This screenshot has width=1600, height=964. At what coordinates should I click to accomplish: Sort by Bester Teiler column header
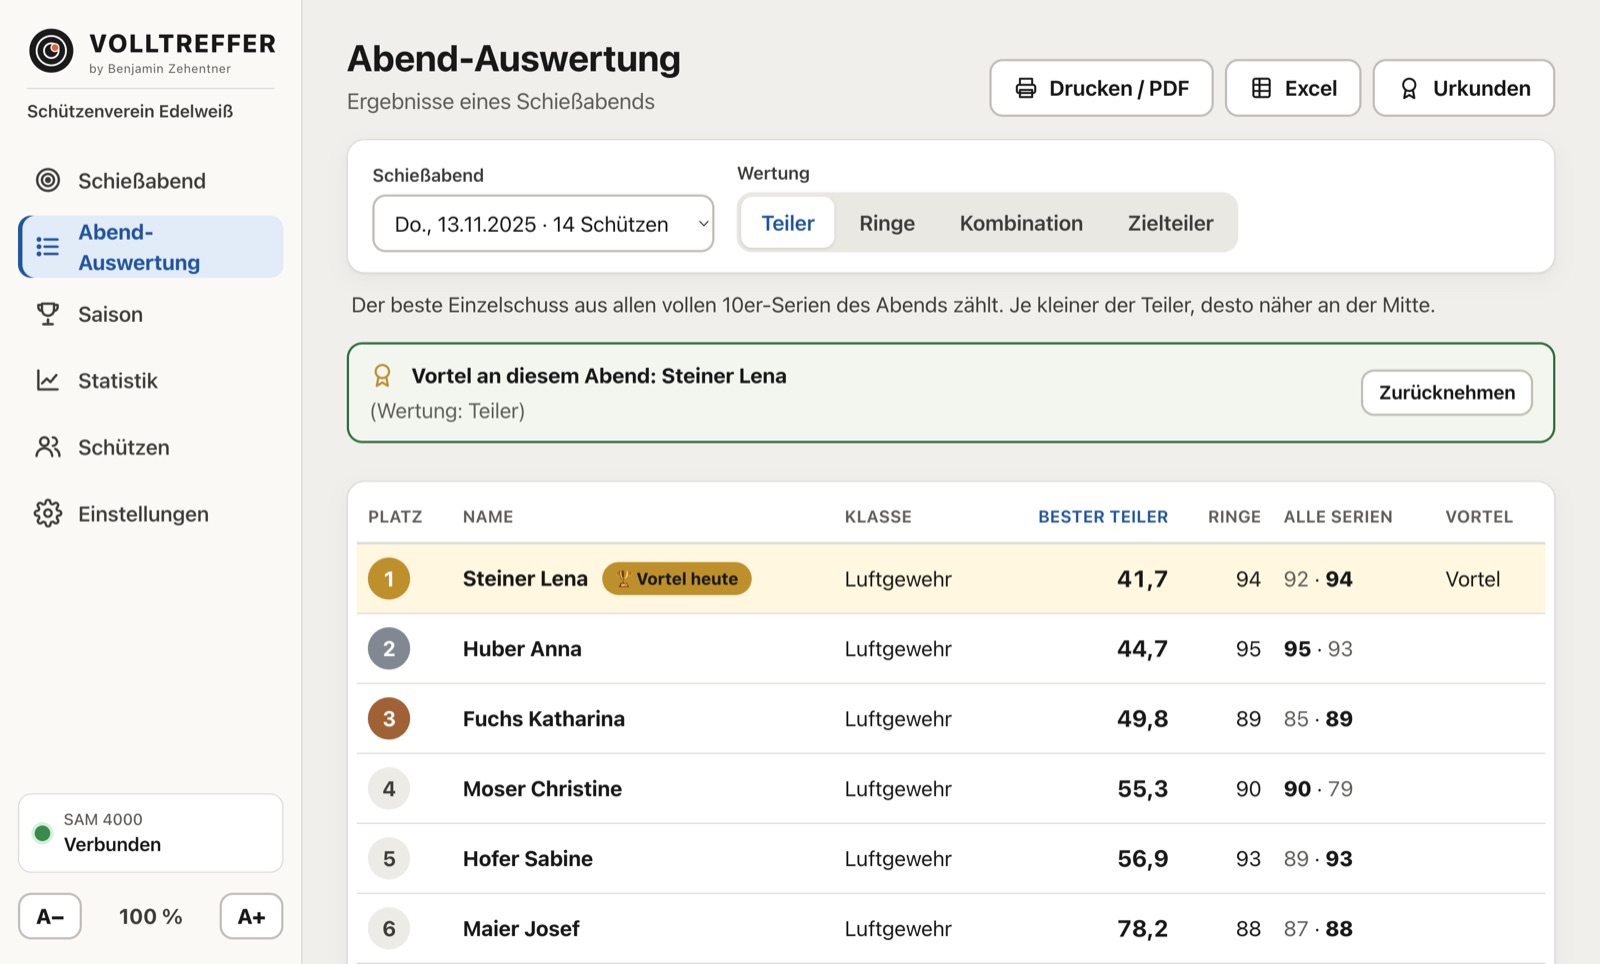point(1102,516)
